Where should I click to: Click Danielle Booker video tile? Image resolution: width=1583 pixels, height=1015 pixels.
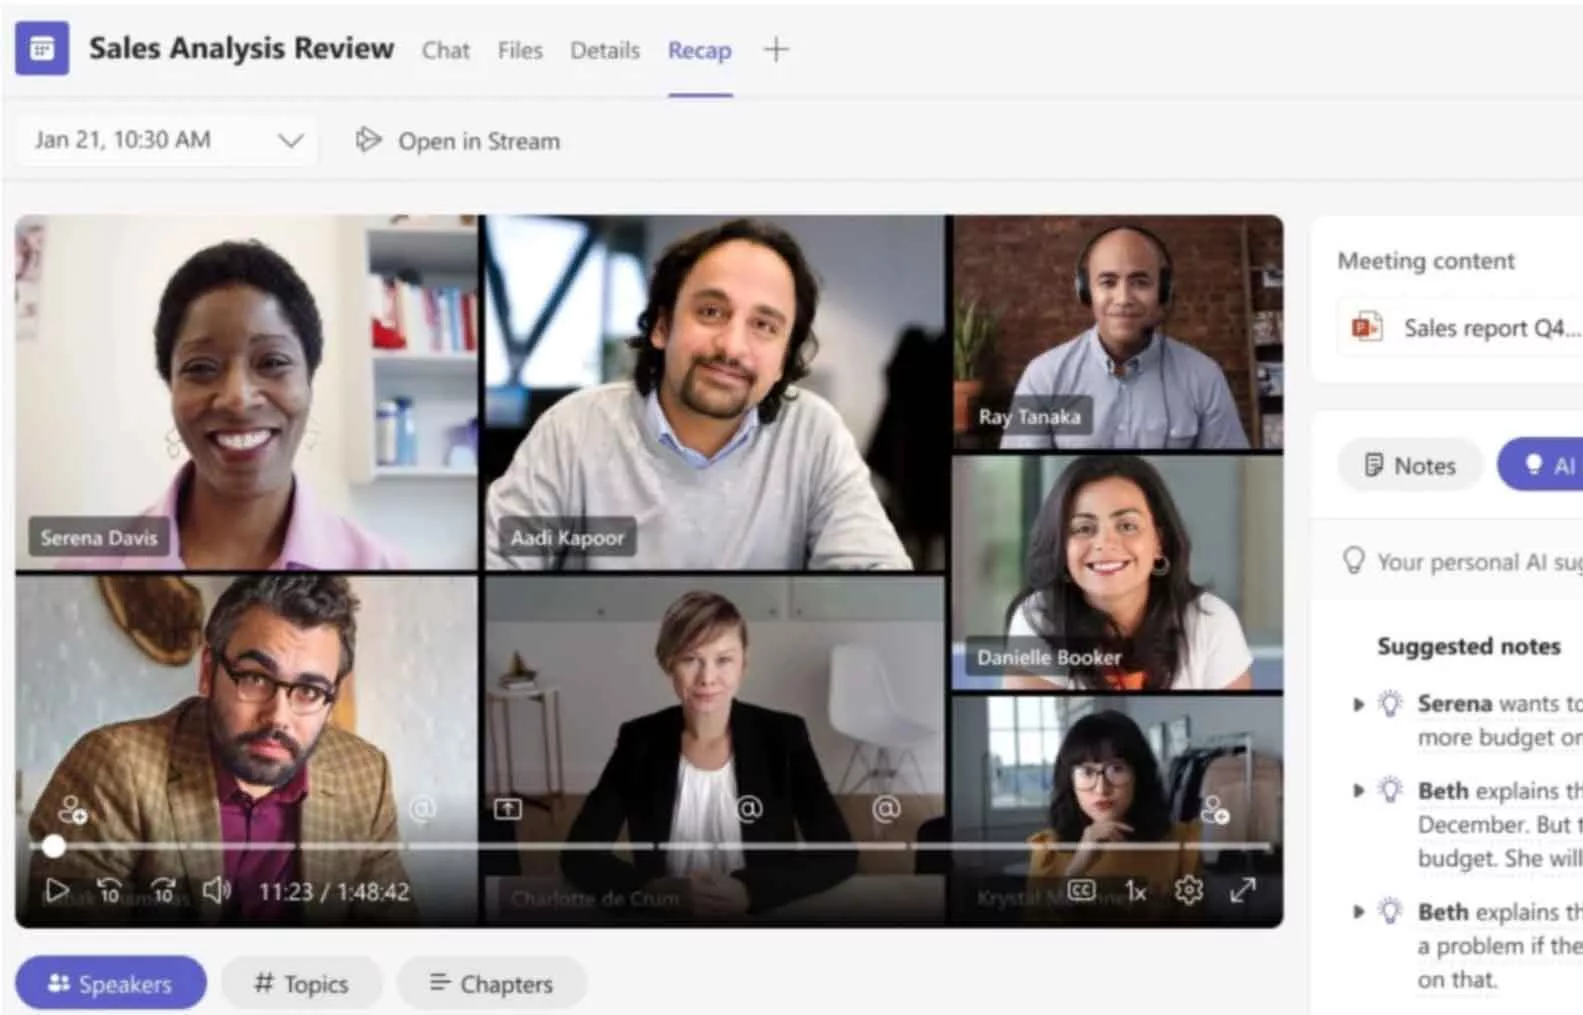tap(1117, 573)
